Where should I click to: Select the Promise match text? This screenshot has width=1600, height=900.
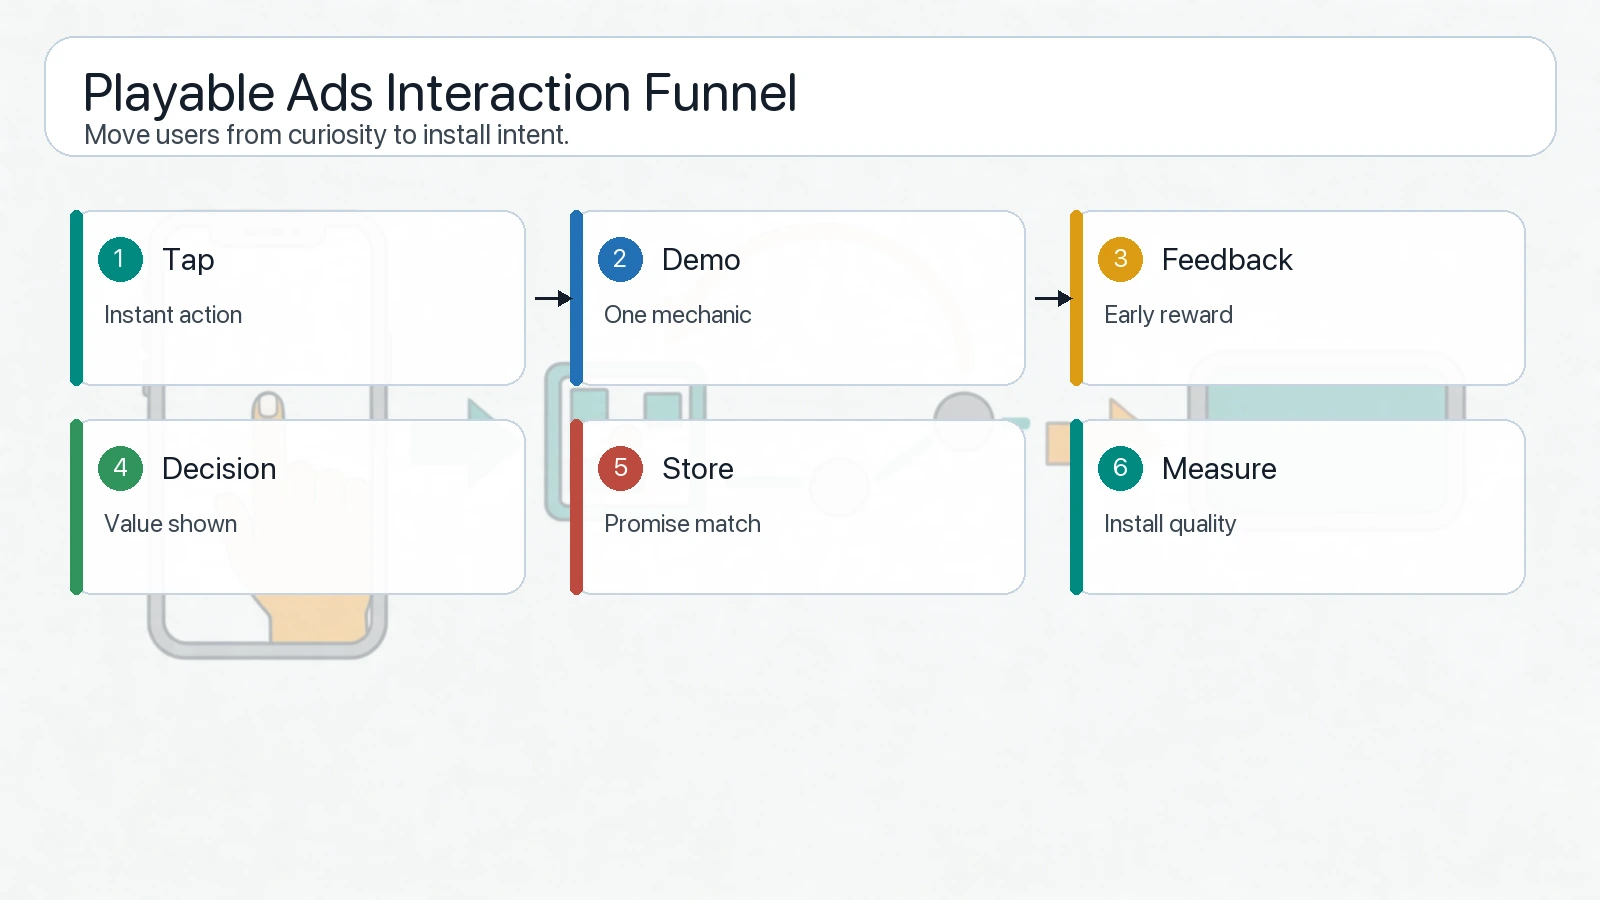(x=682, y=524)
